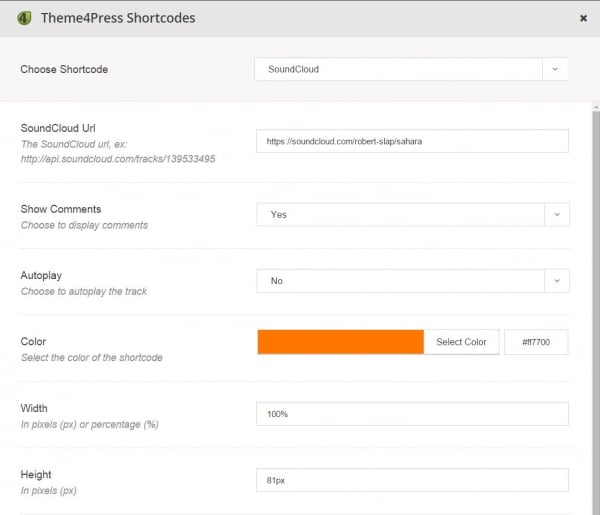This screenshot has height=515, width=600.
Task: Click the Theme4Press Shortcodes title text
Action: tap(118, 18)
